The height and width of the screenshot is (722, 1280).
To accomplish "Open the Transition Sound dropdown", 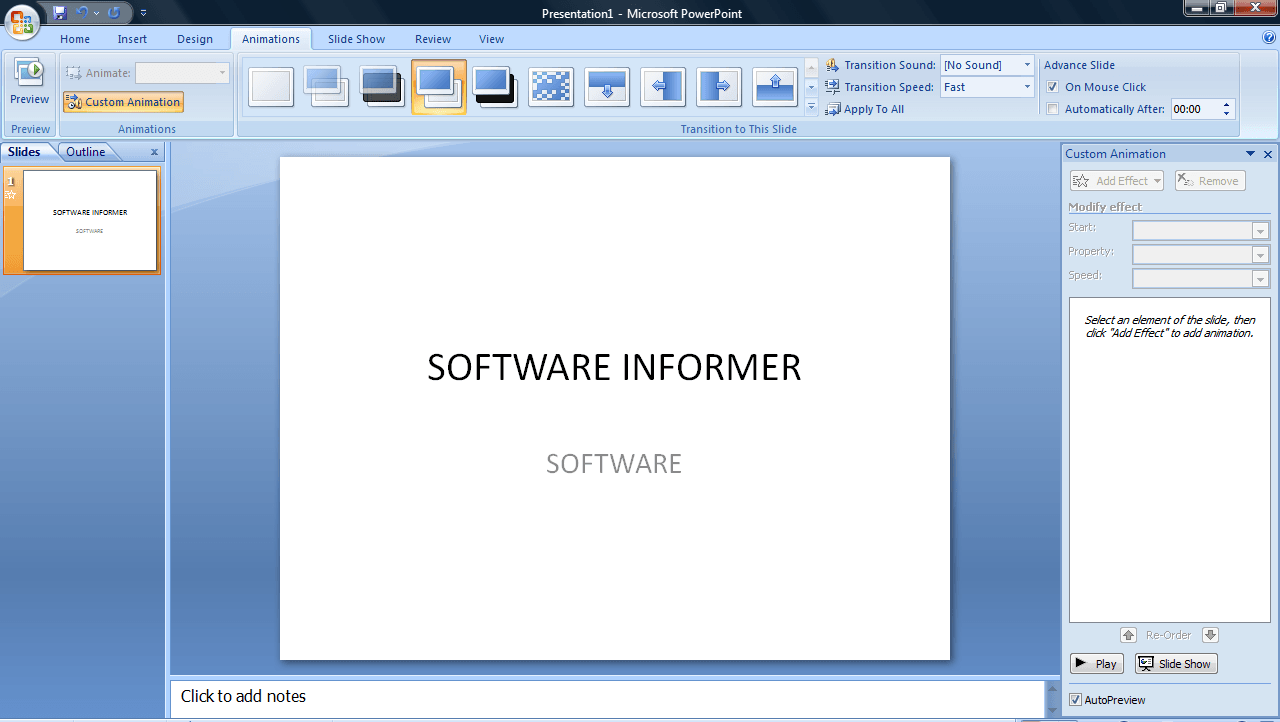I will (1026, 64).
